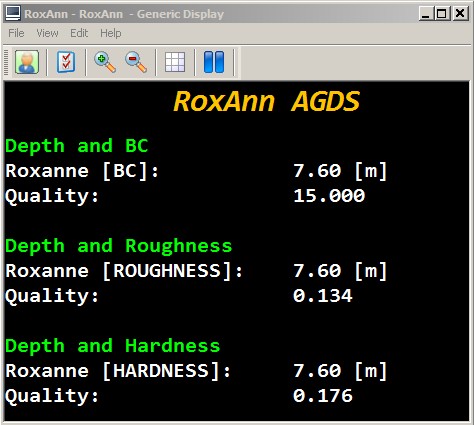The image size is (474, 425).
Task: Zoom in with the plus magnifier
Action: point(105,62)
